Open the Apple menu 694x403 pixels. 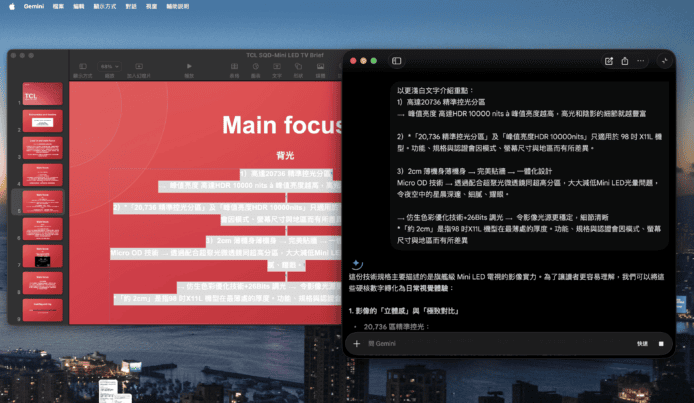pos(12,6)
